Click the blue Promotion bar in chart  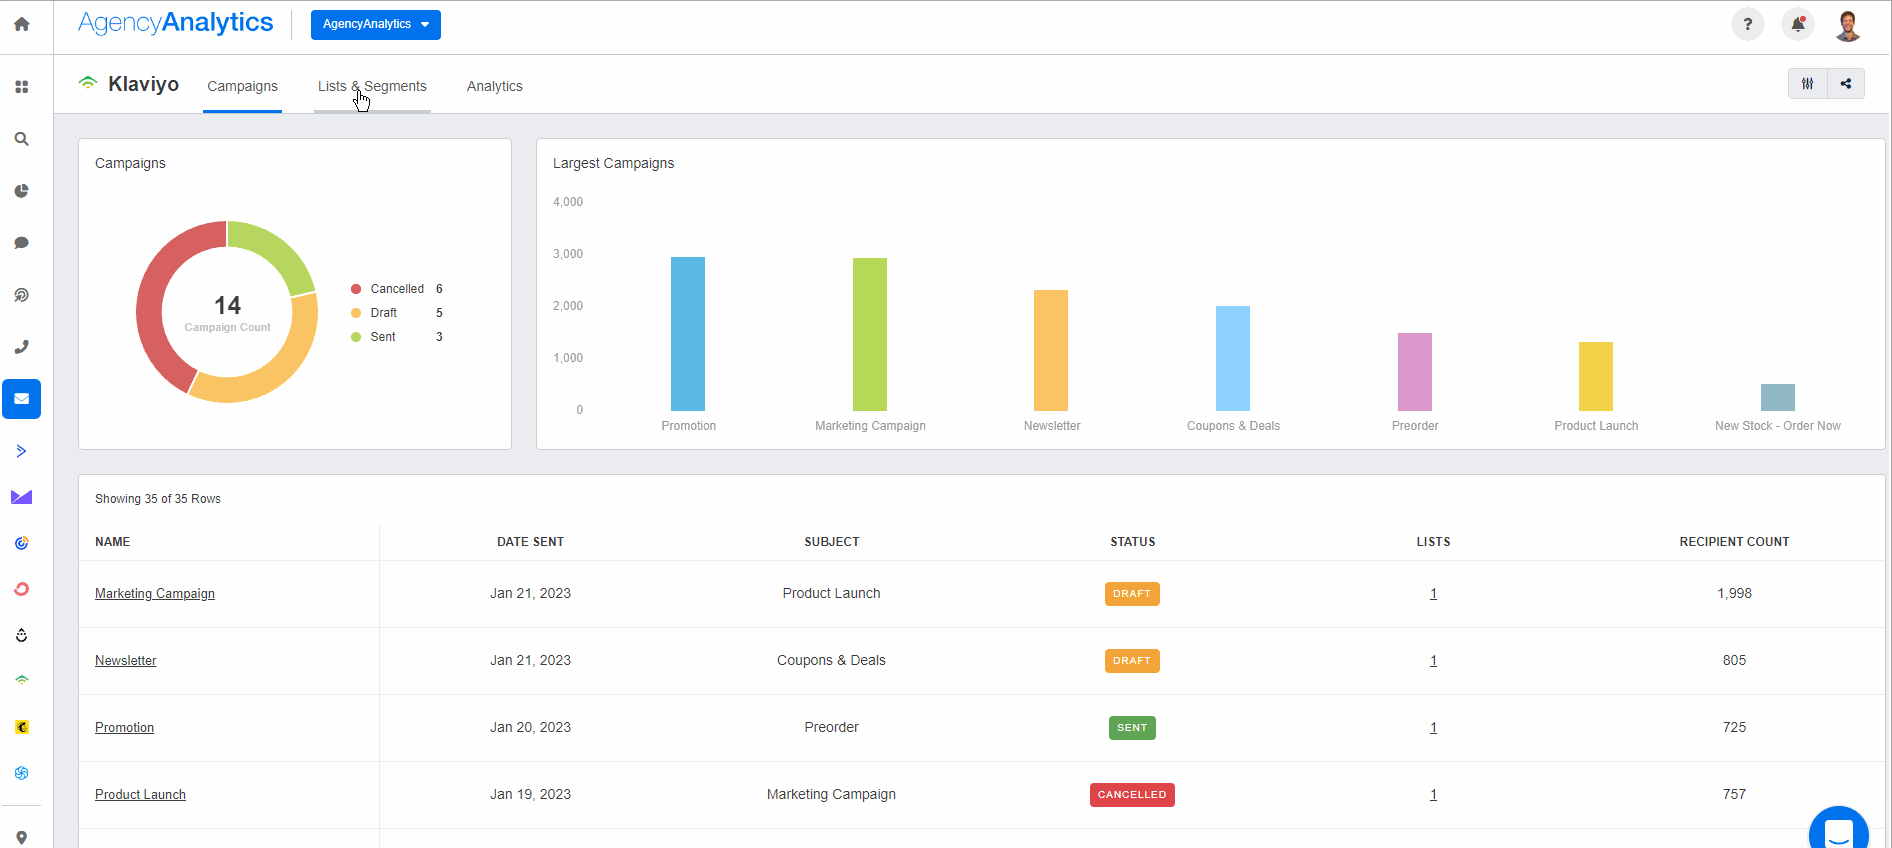pos(688,334)
